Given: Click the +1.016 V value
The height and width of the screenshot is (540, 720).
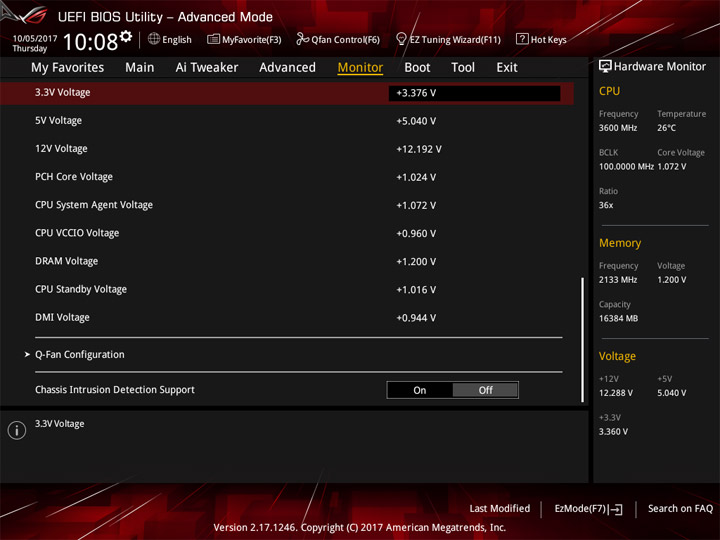Looking at the screenshot, I should (416, 290).
